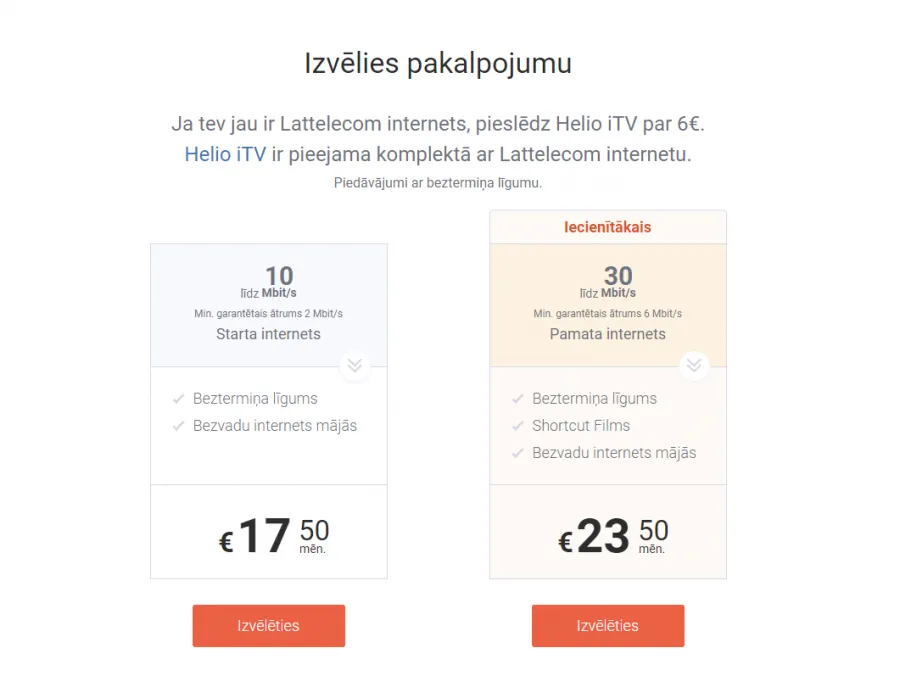Click the Pamata internets plan title
Screen dimensions: 900x687
[x=608, y=334]
